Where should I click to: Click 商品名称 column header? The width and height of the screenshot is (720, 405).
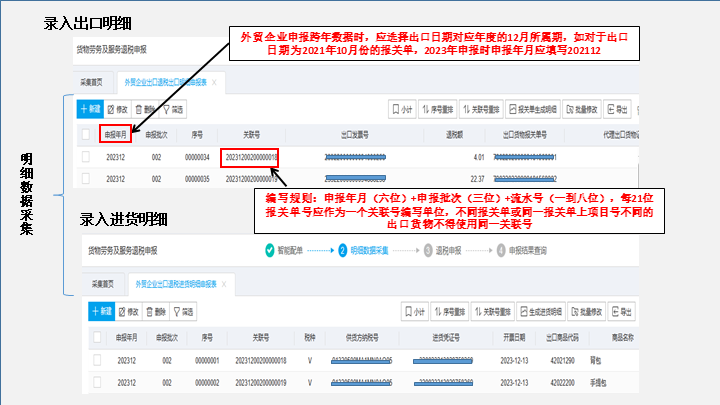(x=622, y=338)
